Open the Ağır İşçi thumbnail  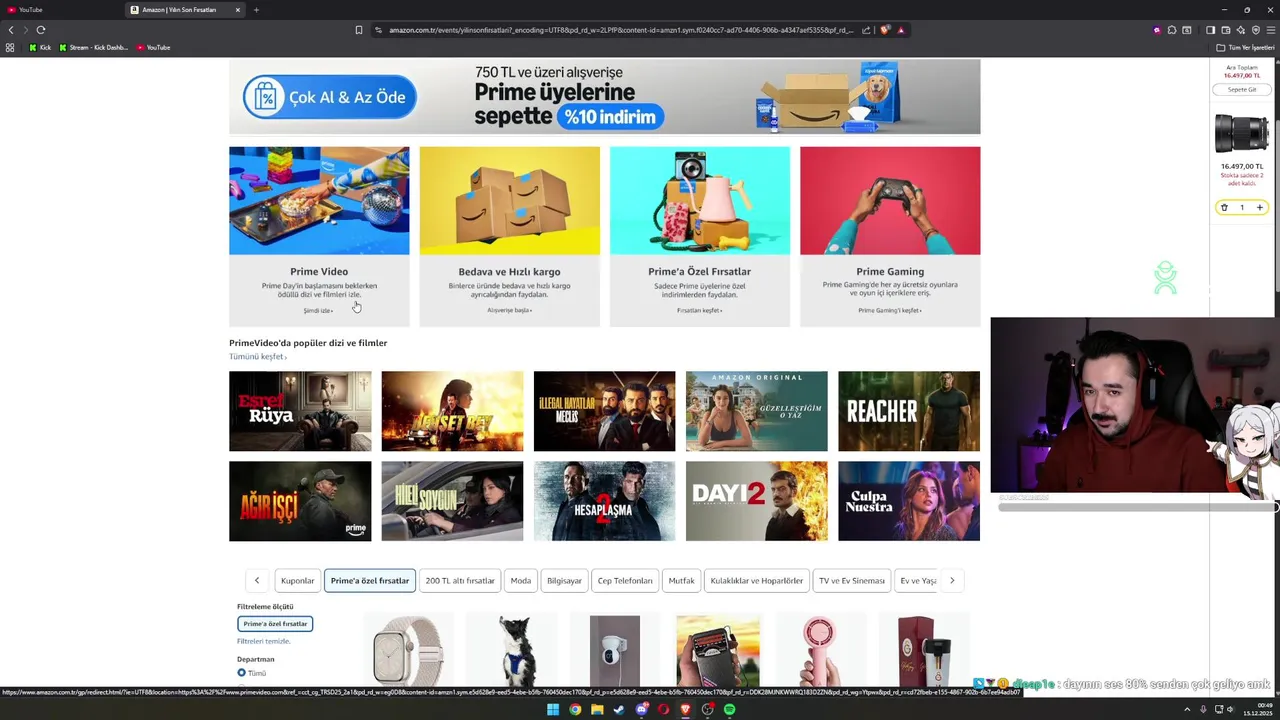click(x=300, y=501)
